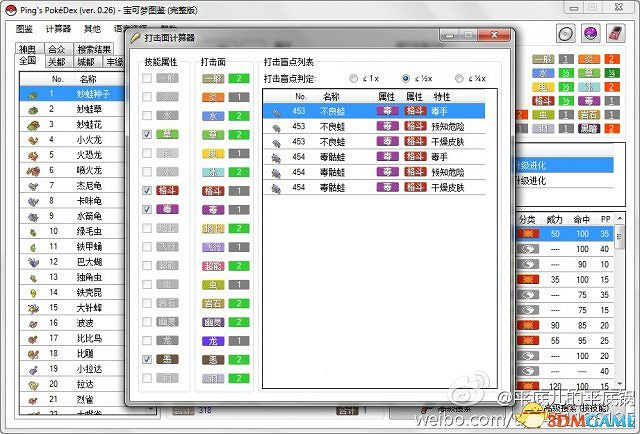
Task: Click the 龙 badge in 打击面 column
Action: click(x=213, y=341)
